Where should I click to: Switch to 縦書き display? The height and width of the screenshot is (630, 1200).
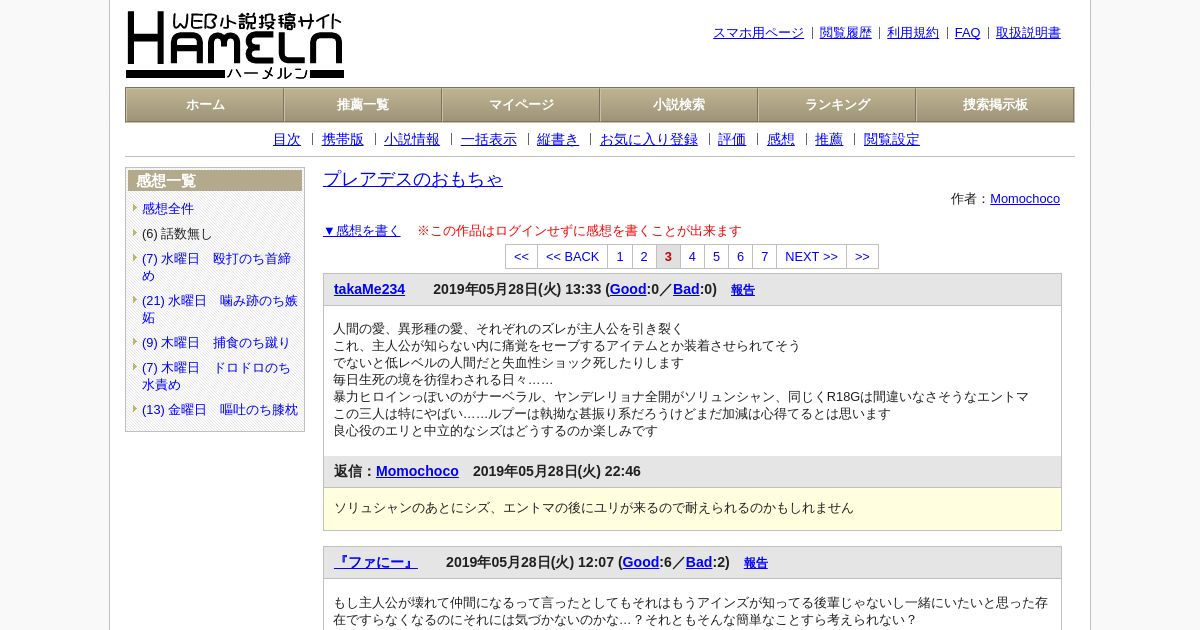click(x=558, y=140)
